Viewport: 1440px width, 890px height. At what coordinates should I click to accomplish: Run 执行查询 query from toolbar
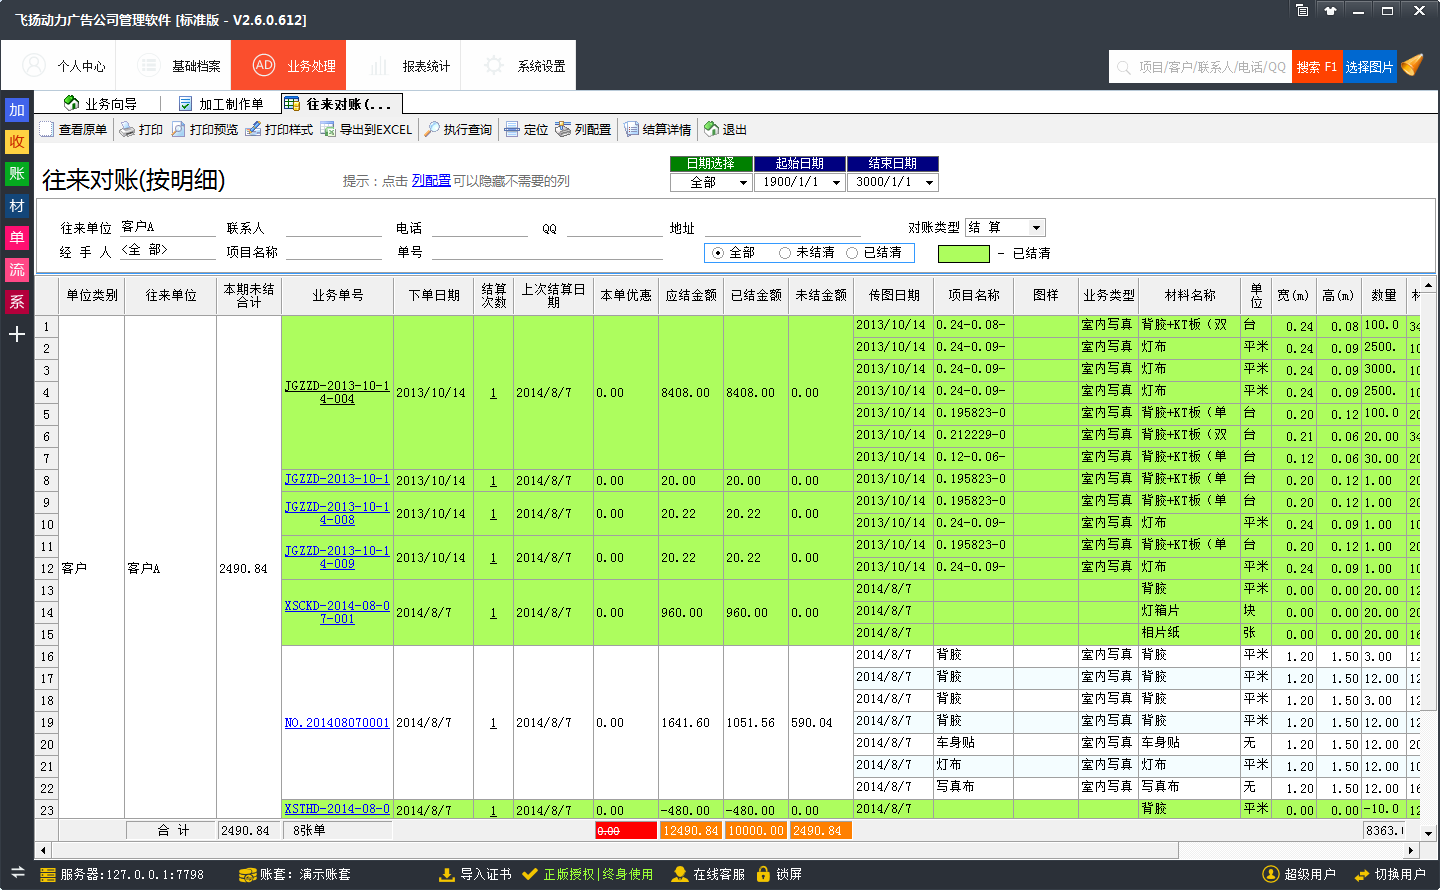432,130
